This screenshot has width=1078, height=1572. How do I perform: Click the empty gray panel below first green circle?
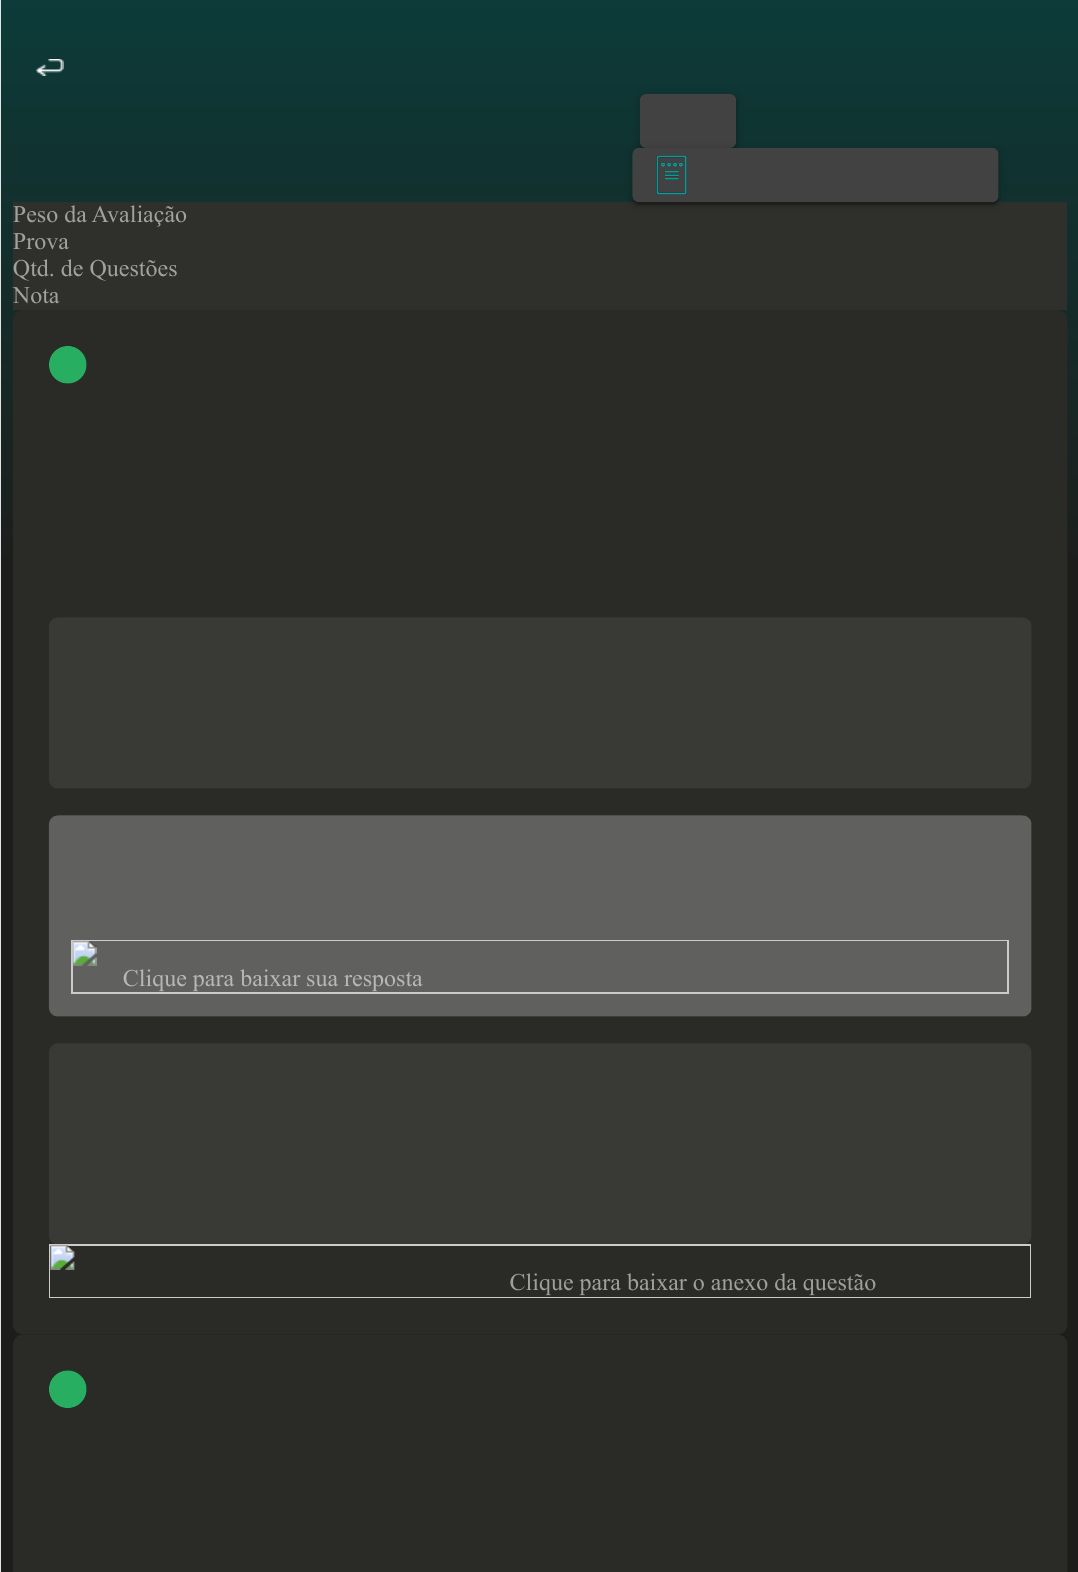pyautogui.click(x=540, y=702)
